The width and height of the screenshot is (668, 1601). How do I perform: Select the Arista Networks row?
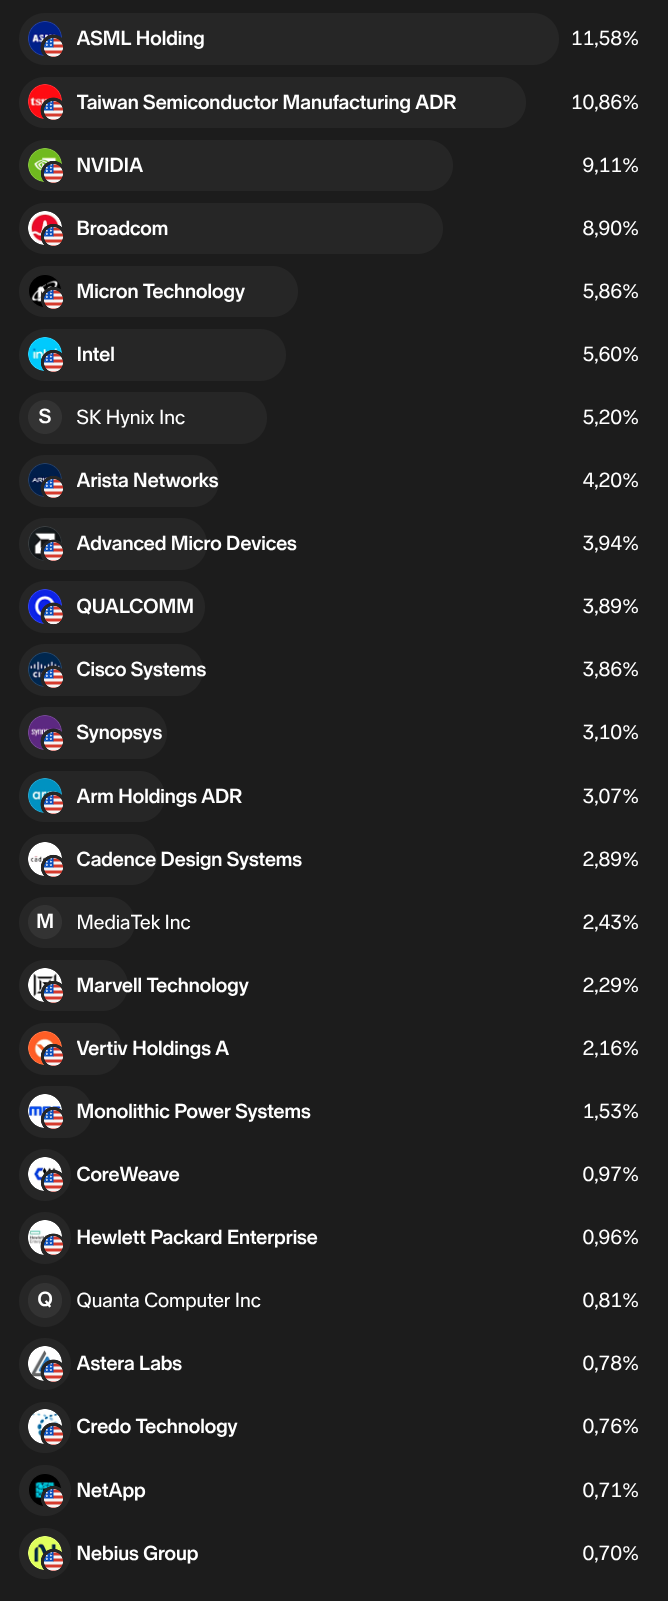[x=147, y=481]
